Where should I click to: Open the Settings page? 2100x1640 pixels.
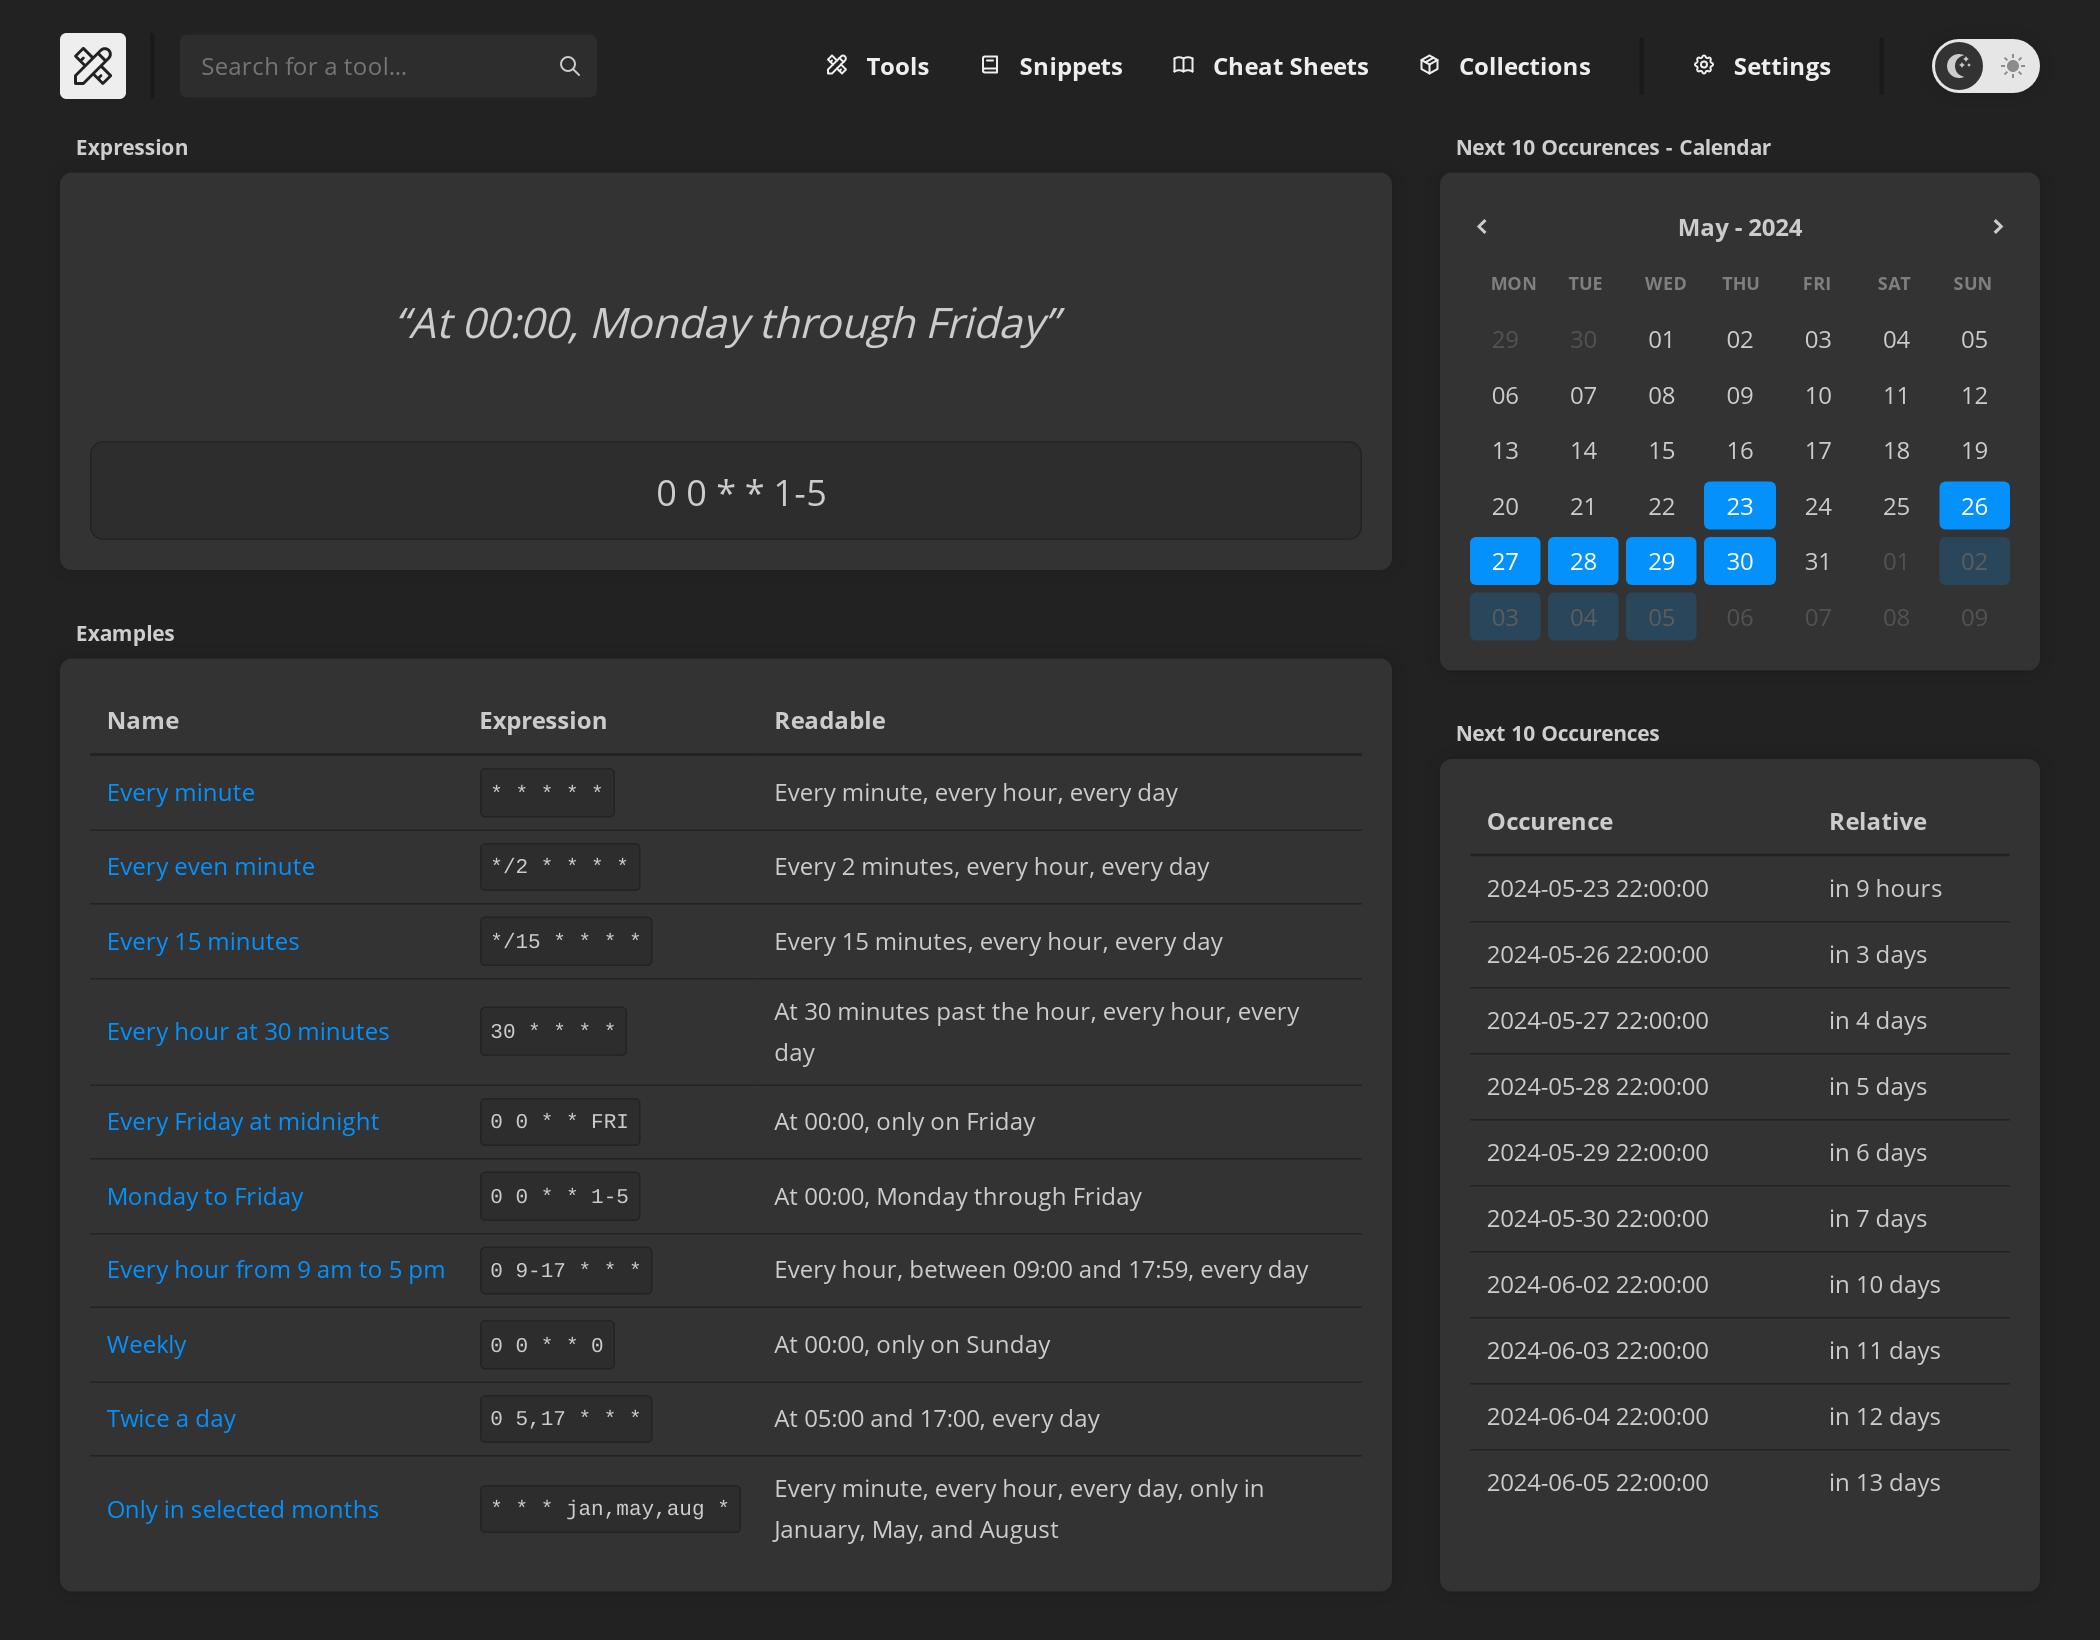pyautogui.click(x=1762, y=66)
